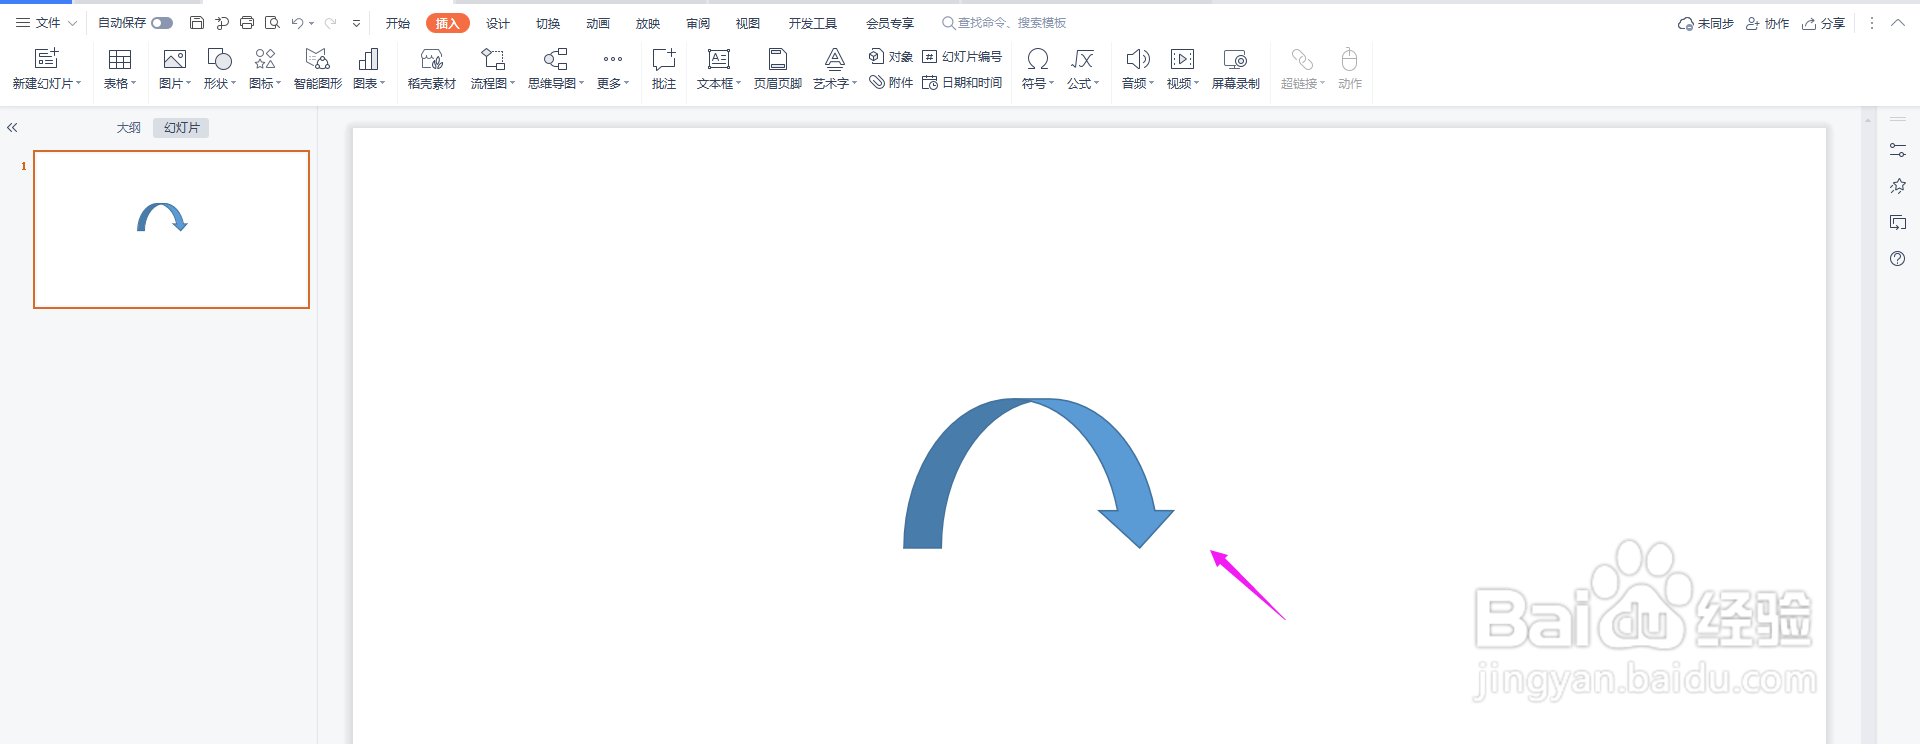Click the Picture (图片) icon
This screenshot has width=1920, height=744.
click(x=175, y=59)
